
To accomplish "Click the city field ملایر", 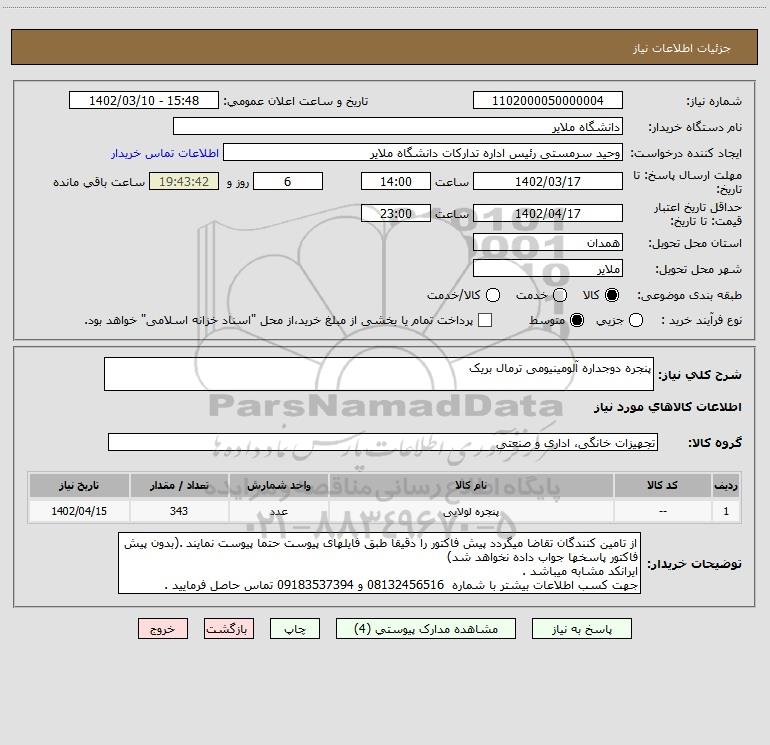I will point(548,269).
